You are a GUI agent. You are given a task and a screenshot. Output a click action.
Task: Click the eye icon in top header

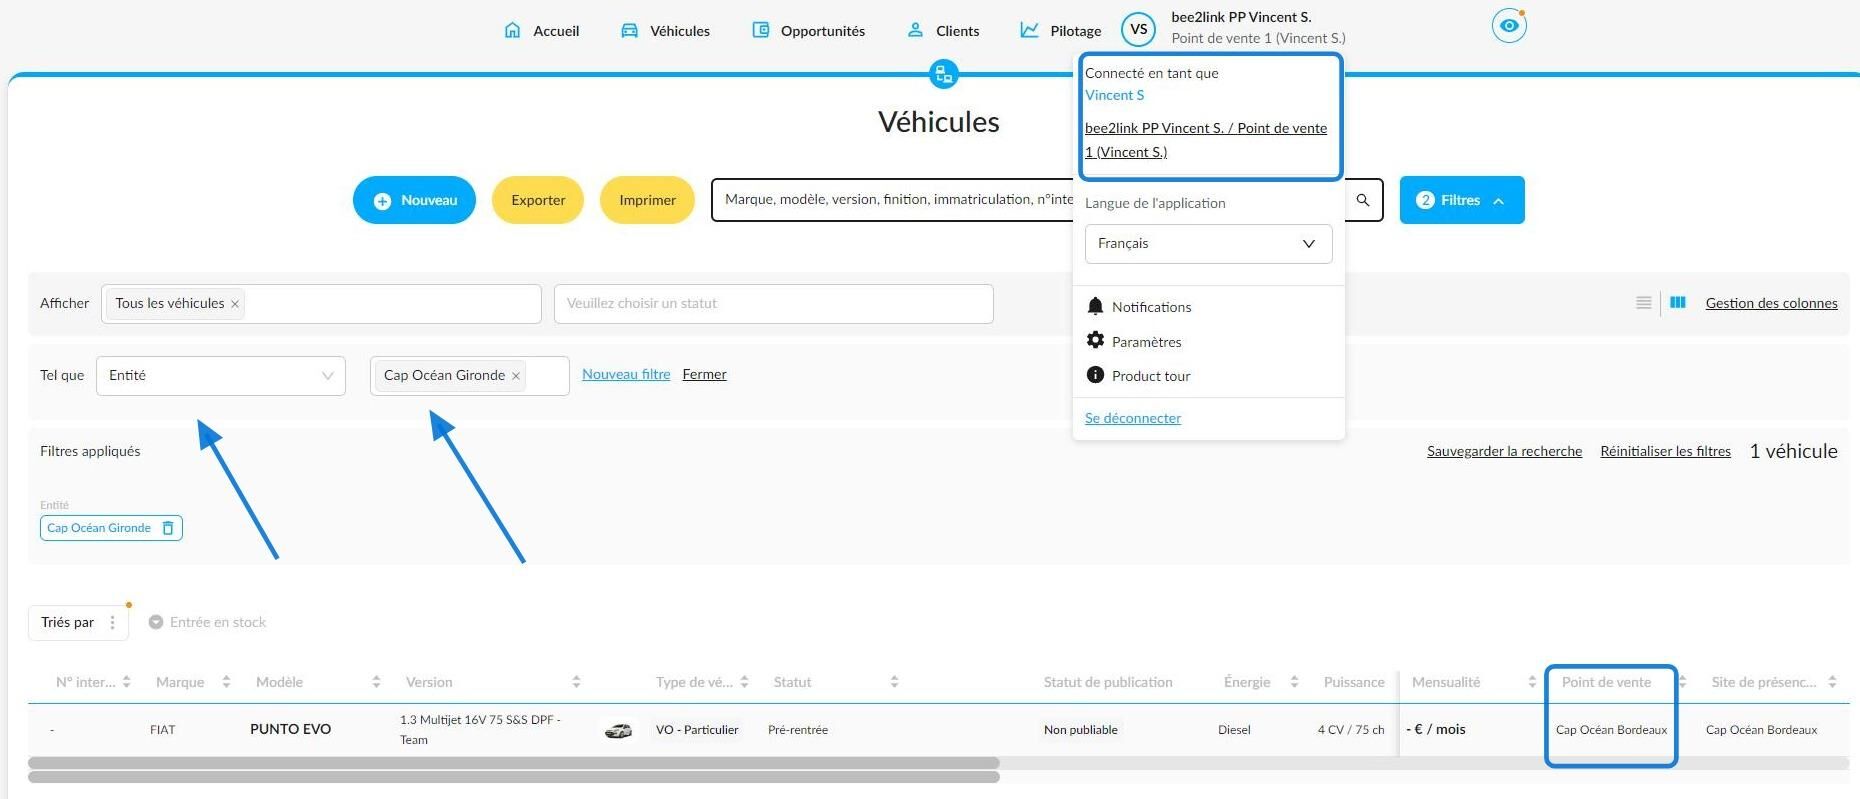pyautogui.click(x=1509, y=26)
